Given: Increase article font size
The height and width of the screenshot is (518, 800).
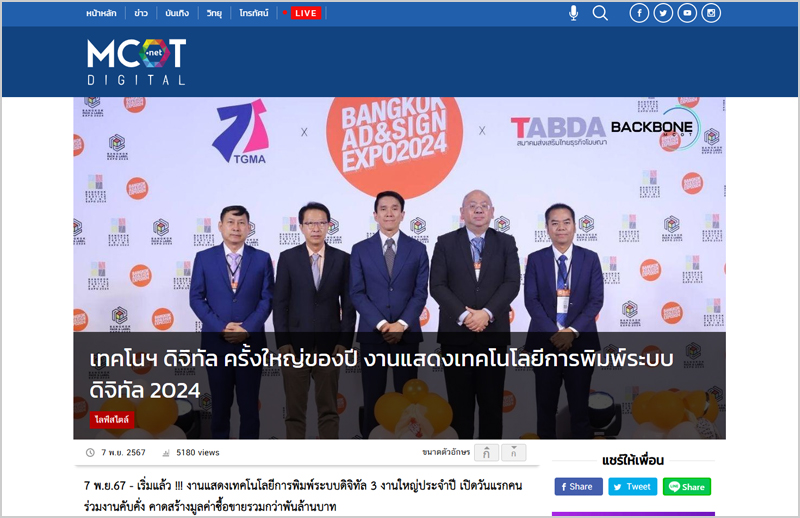Looking at the screenshot, I should pyautogui.click(x=486, y=452).
